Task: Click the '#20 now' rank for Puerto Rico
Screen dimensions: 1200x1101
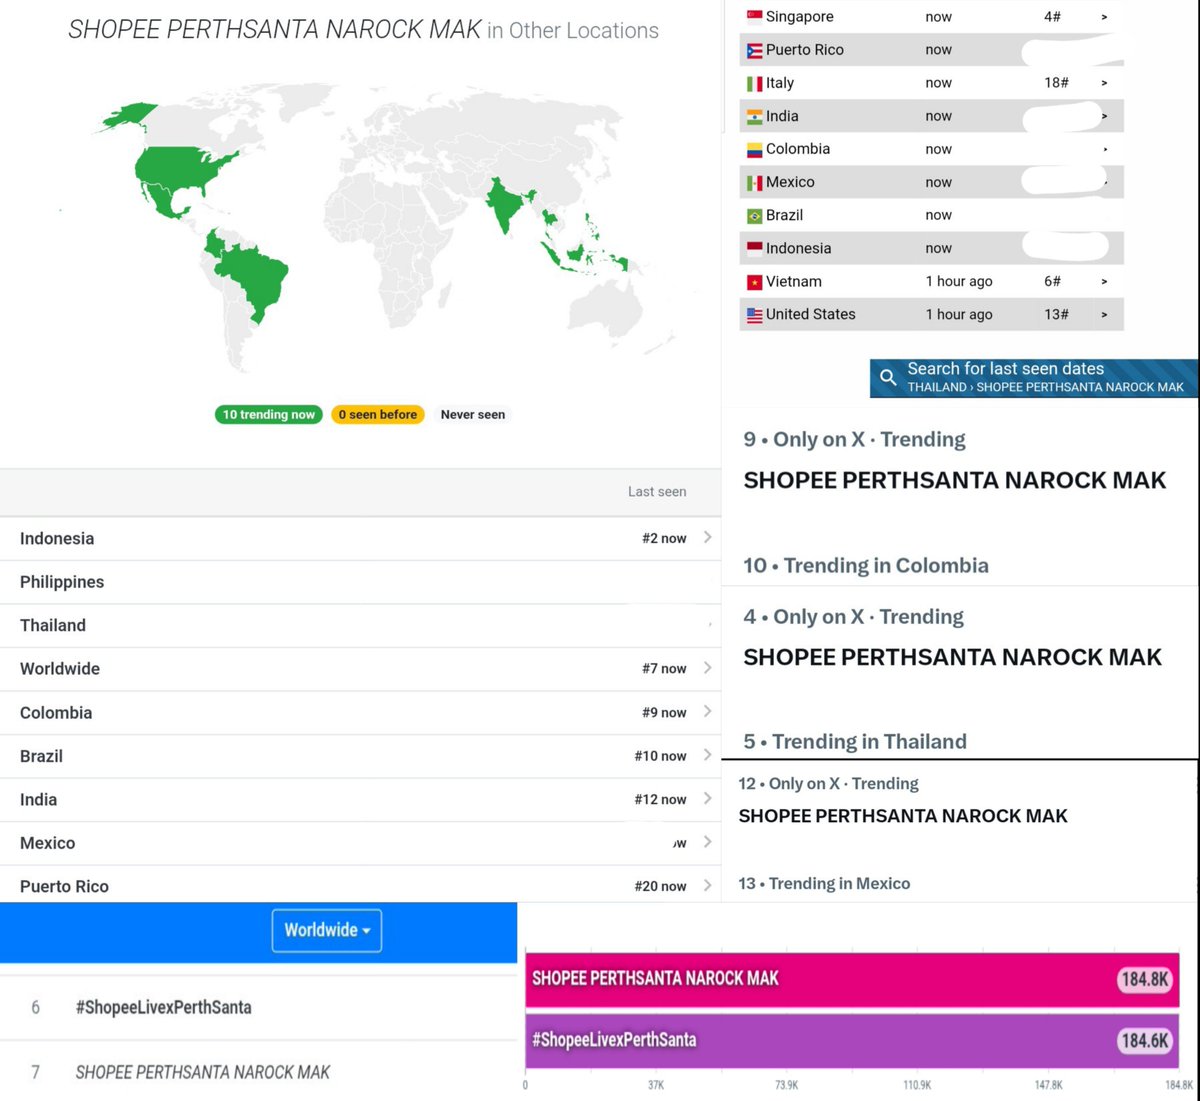Action: click(660, 886)
